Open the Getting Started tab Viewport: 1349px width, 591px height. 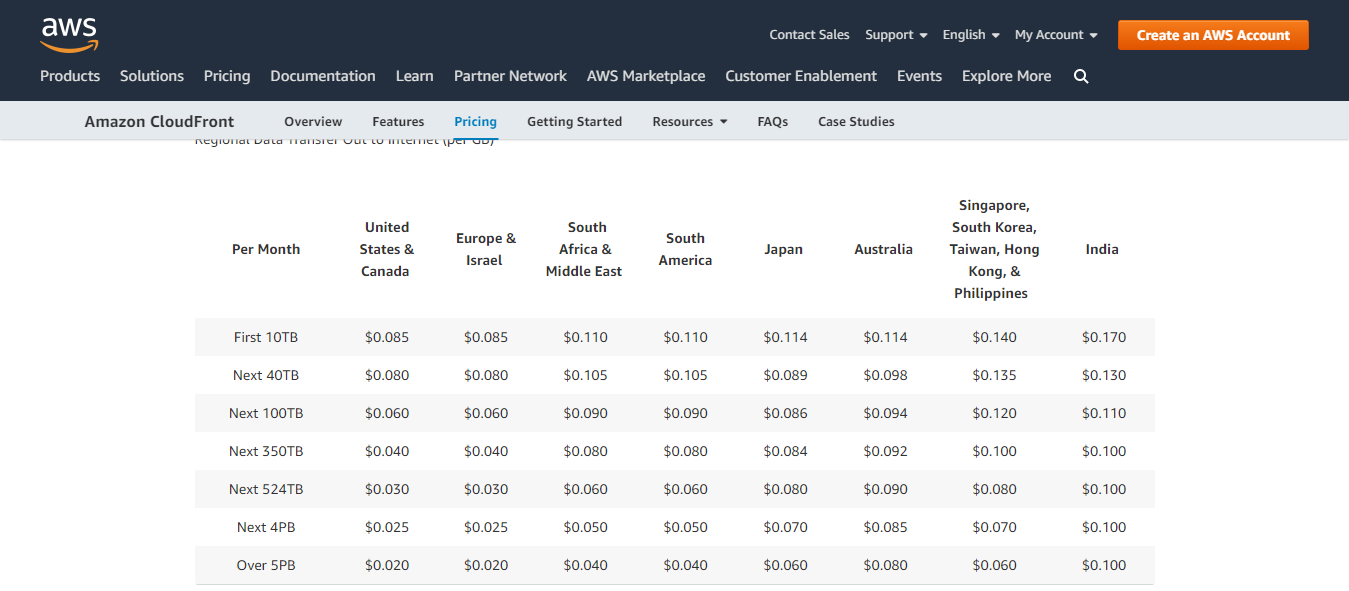(574, 122)
